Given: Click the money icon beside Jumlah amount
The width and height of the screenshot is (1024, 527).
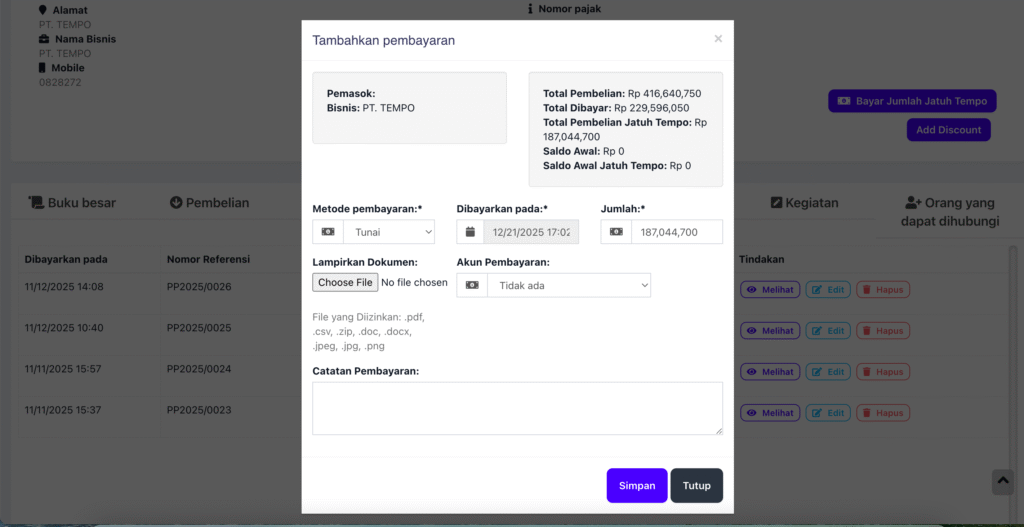Looking at the screenshot, I should tap(616, 232).
